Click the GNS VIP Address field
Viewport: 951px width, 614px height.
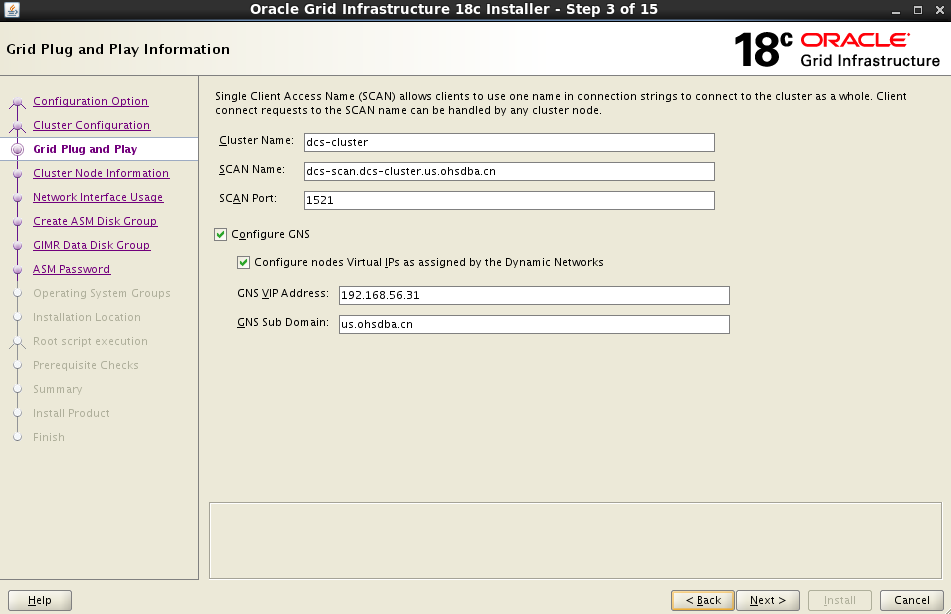click(534, 295)
